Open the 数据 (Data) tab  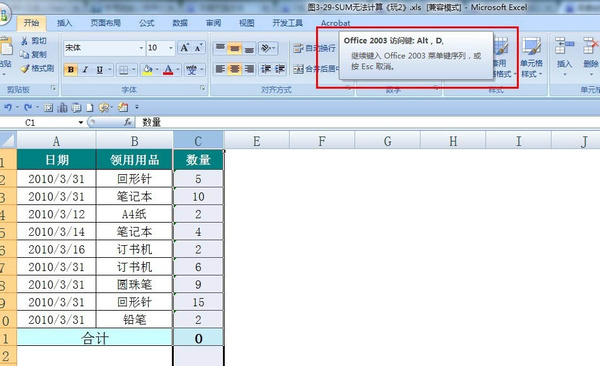180,23
